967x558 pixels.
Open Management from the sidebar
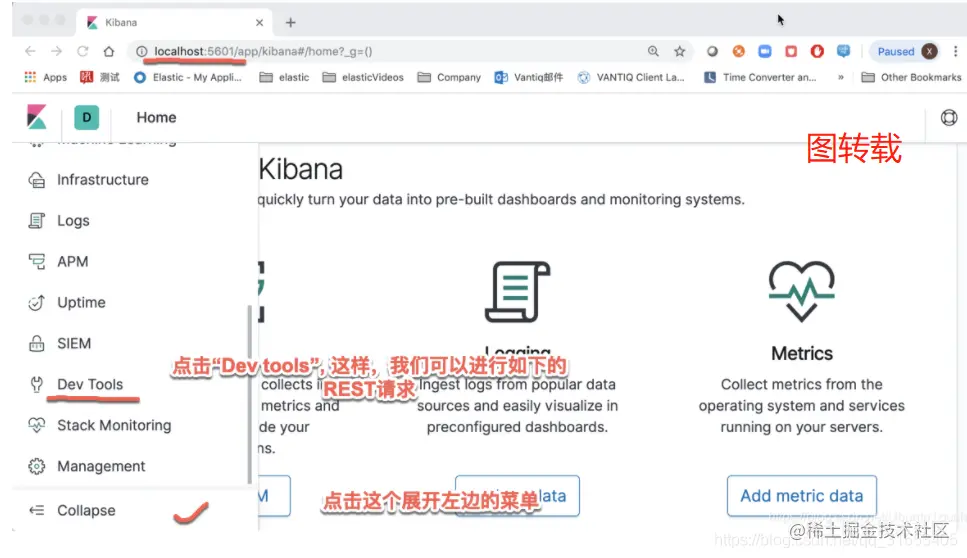(101, 466)
